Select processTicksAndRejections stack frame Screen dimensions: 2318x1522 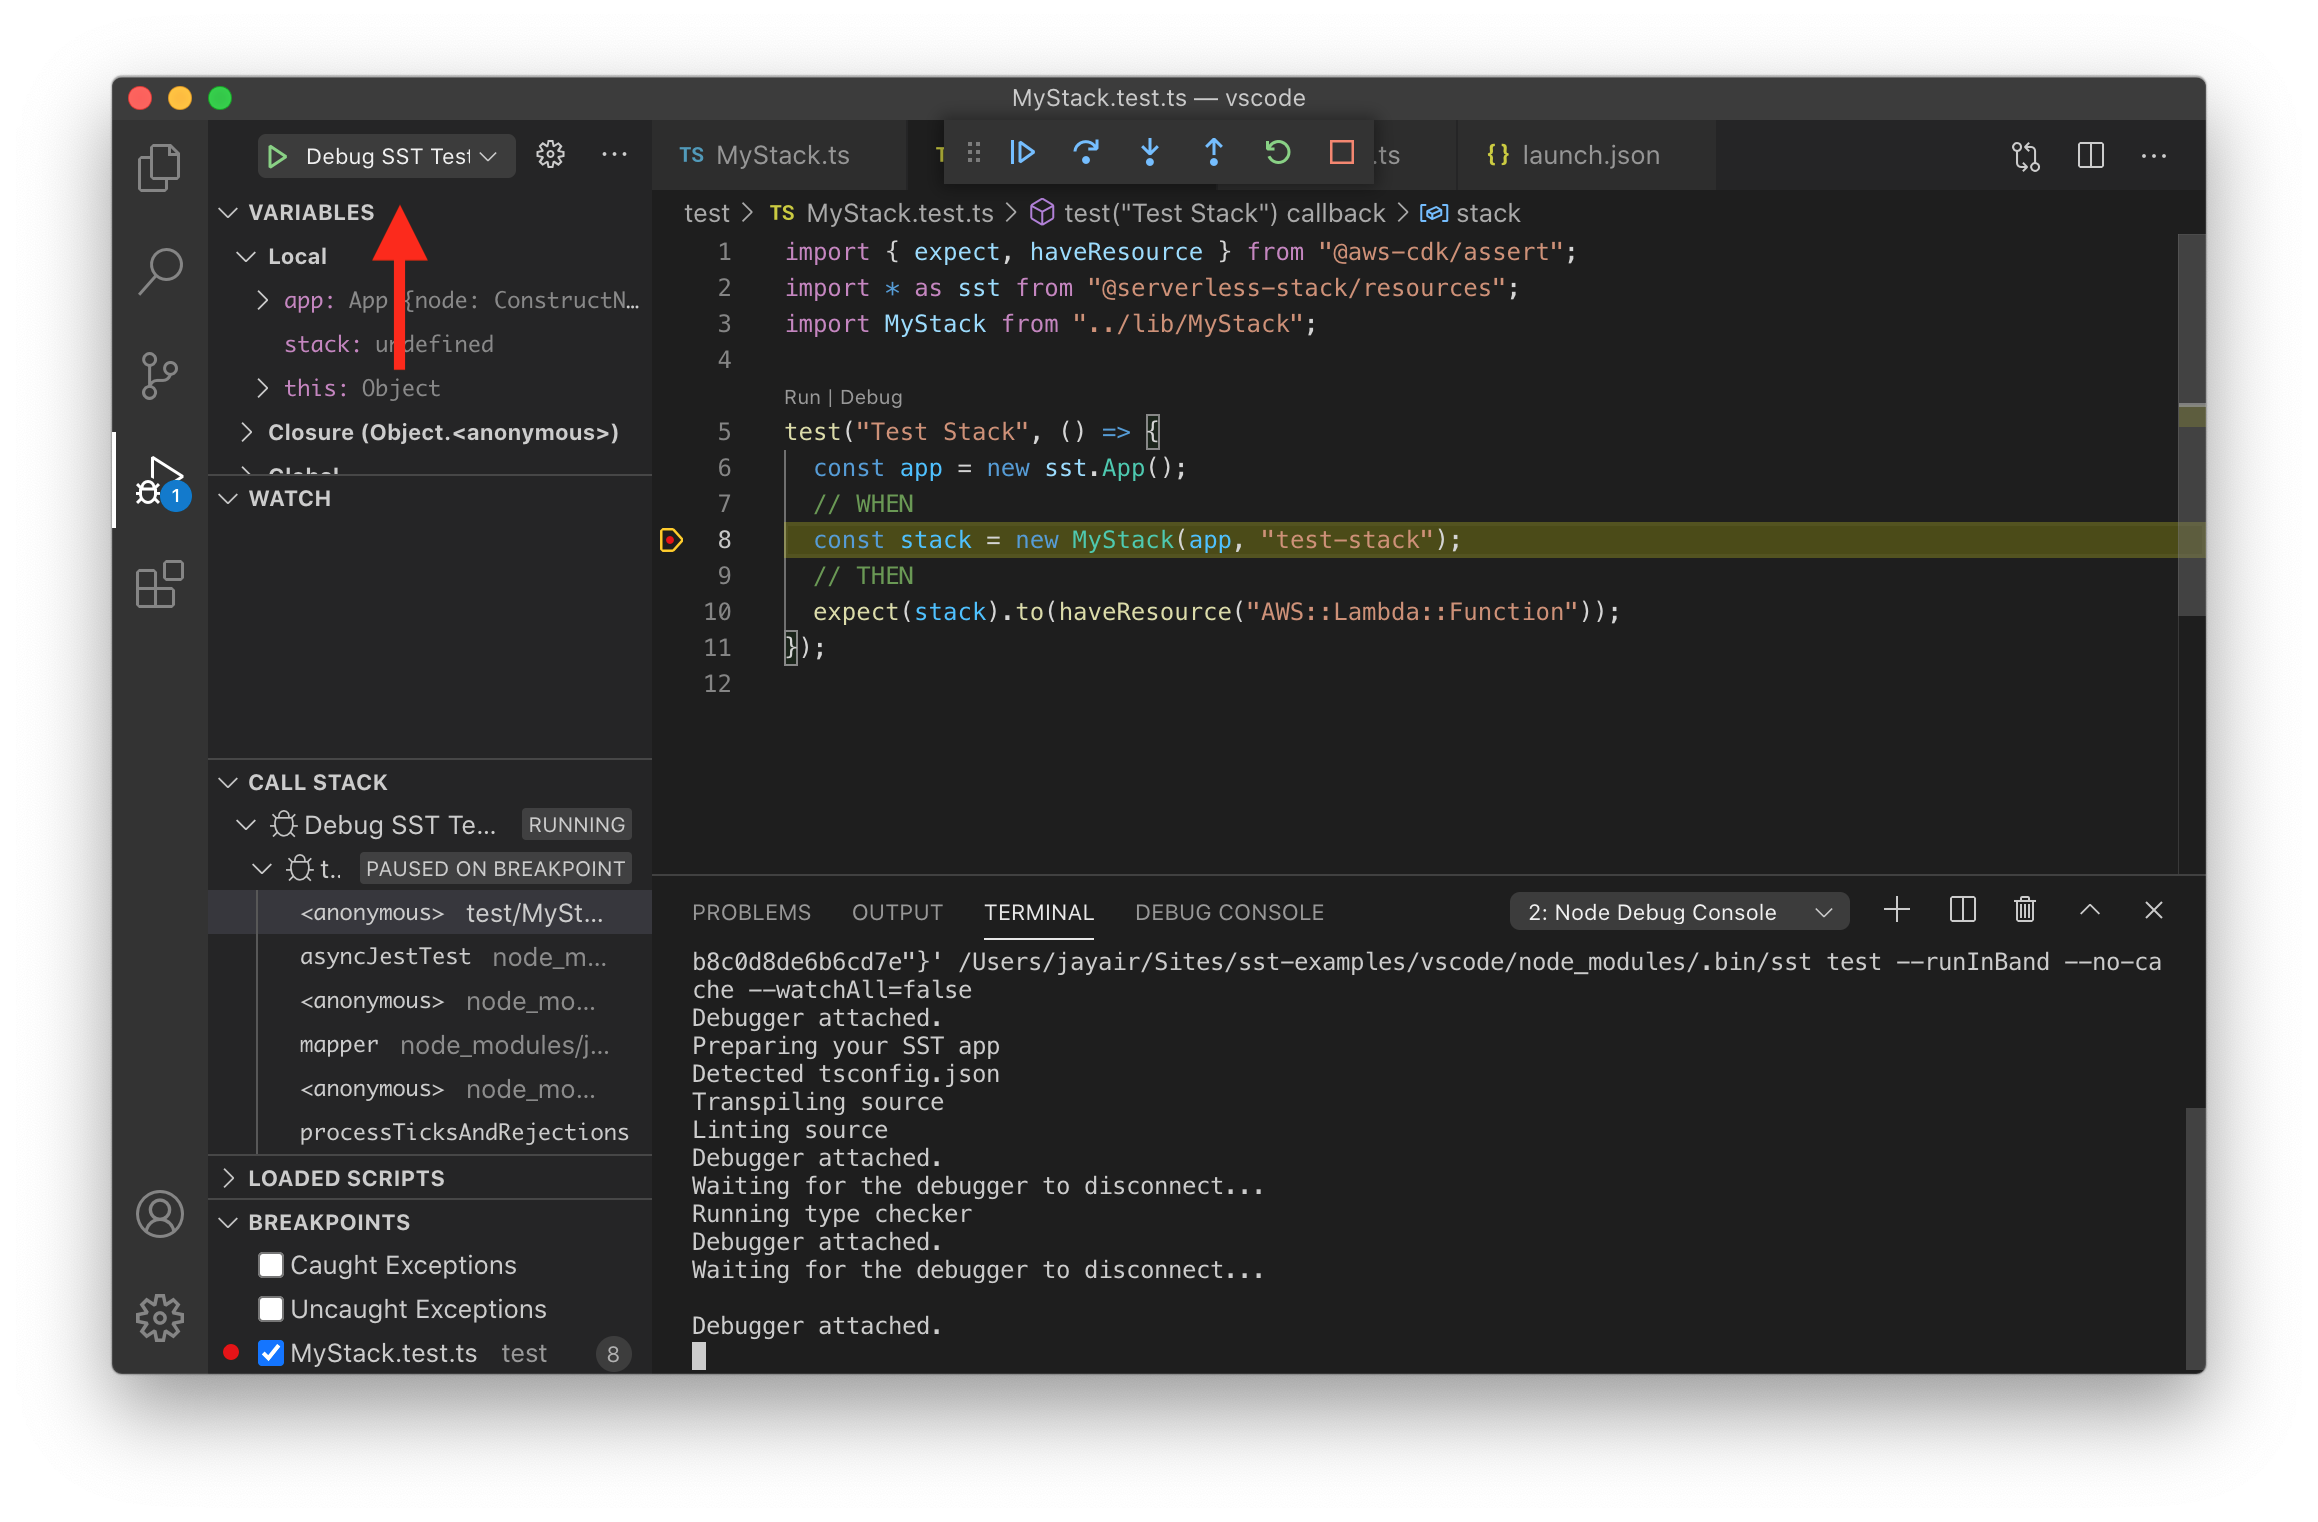430,1132
